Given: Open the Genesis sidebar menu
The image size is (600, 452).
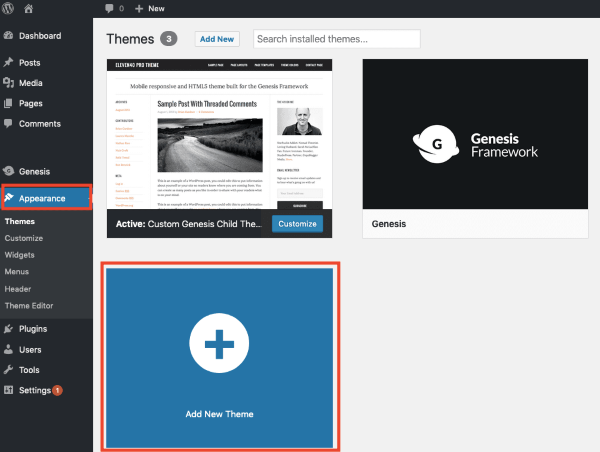Looking at the screenshot, I should 33,172.
